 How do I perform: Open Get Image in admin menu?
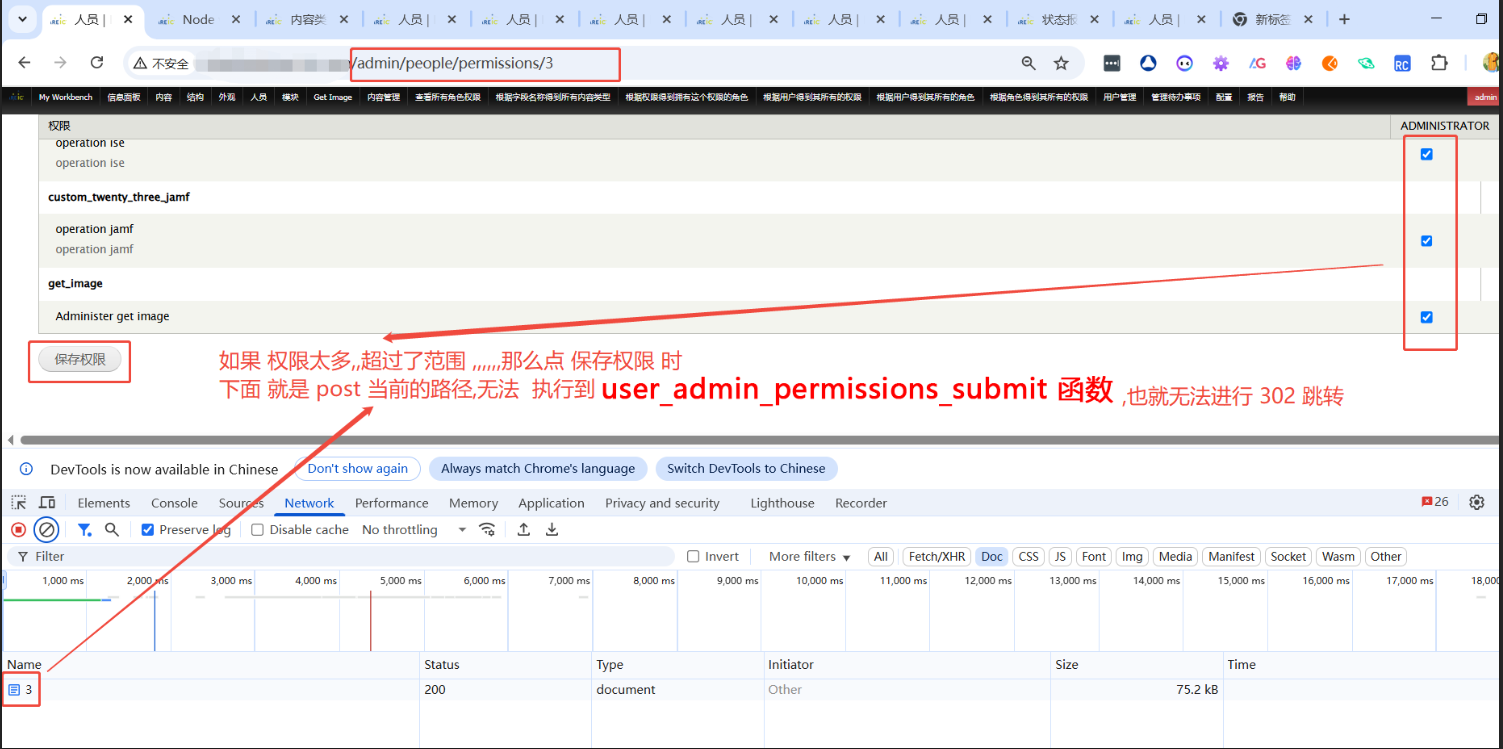tap(333, 97)
